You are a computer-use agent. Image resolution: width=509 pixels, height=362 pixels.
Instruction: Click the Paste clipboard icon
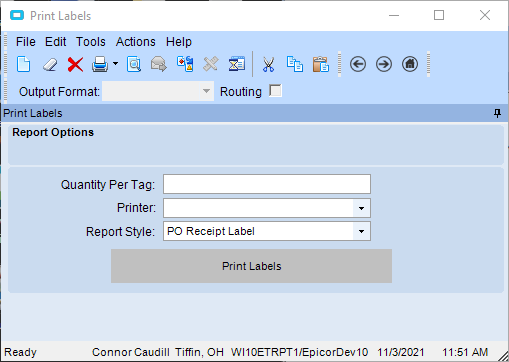point(321,64)
